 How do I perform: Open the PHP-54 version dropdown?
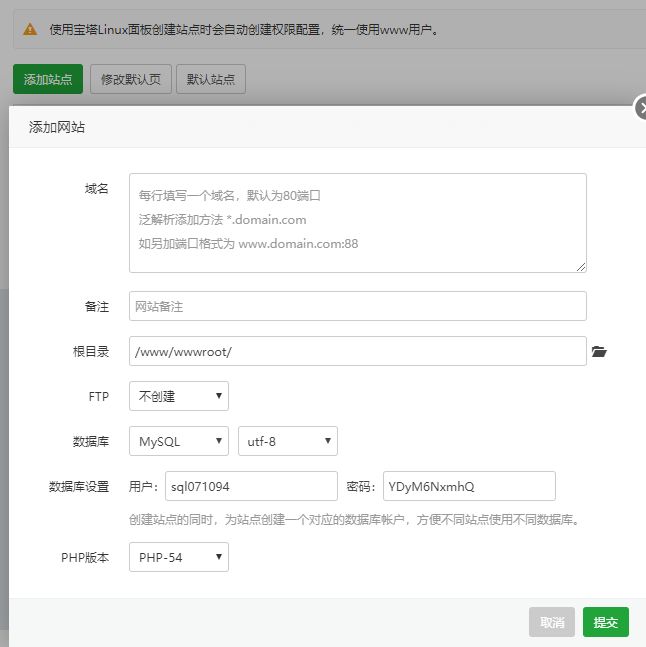click(x=179, y=557)
